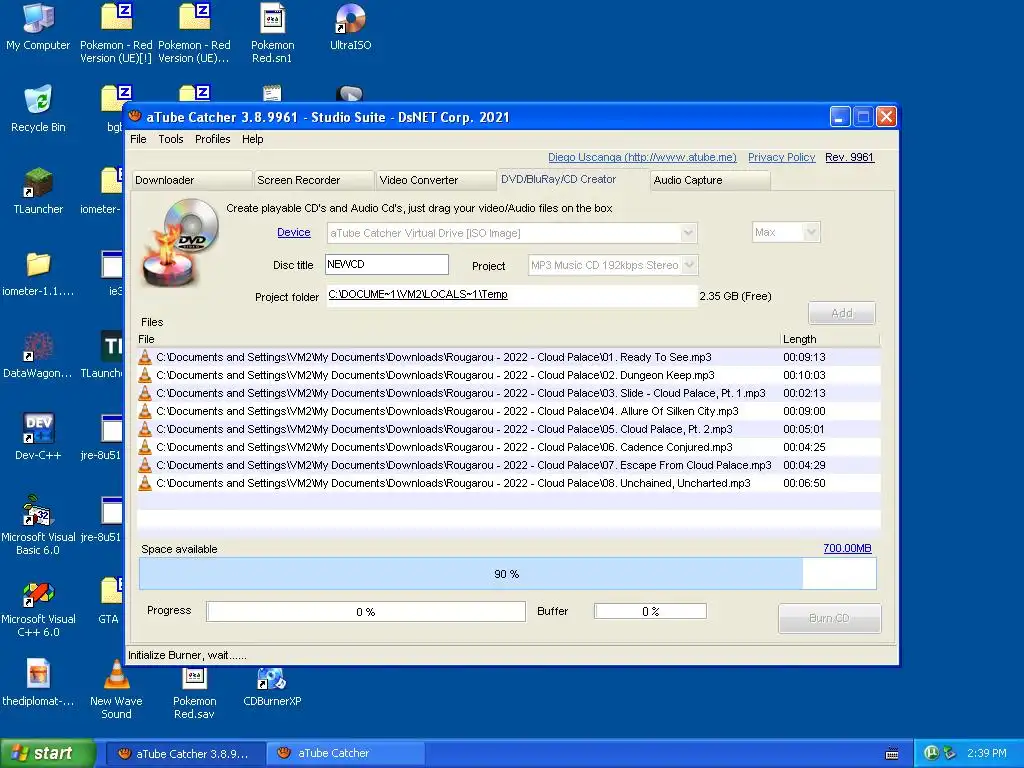Switch to the Video Converter tab

436,180
